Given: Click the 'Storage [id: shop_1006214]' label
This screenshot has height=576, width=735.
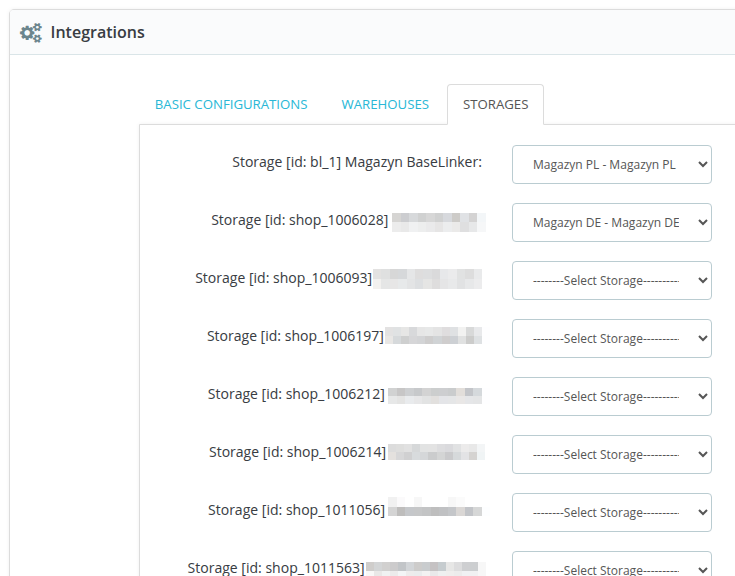Looking at the screenshot, I should 297,452.
